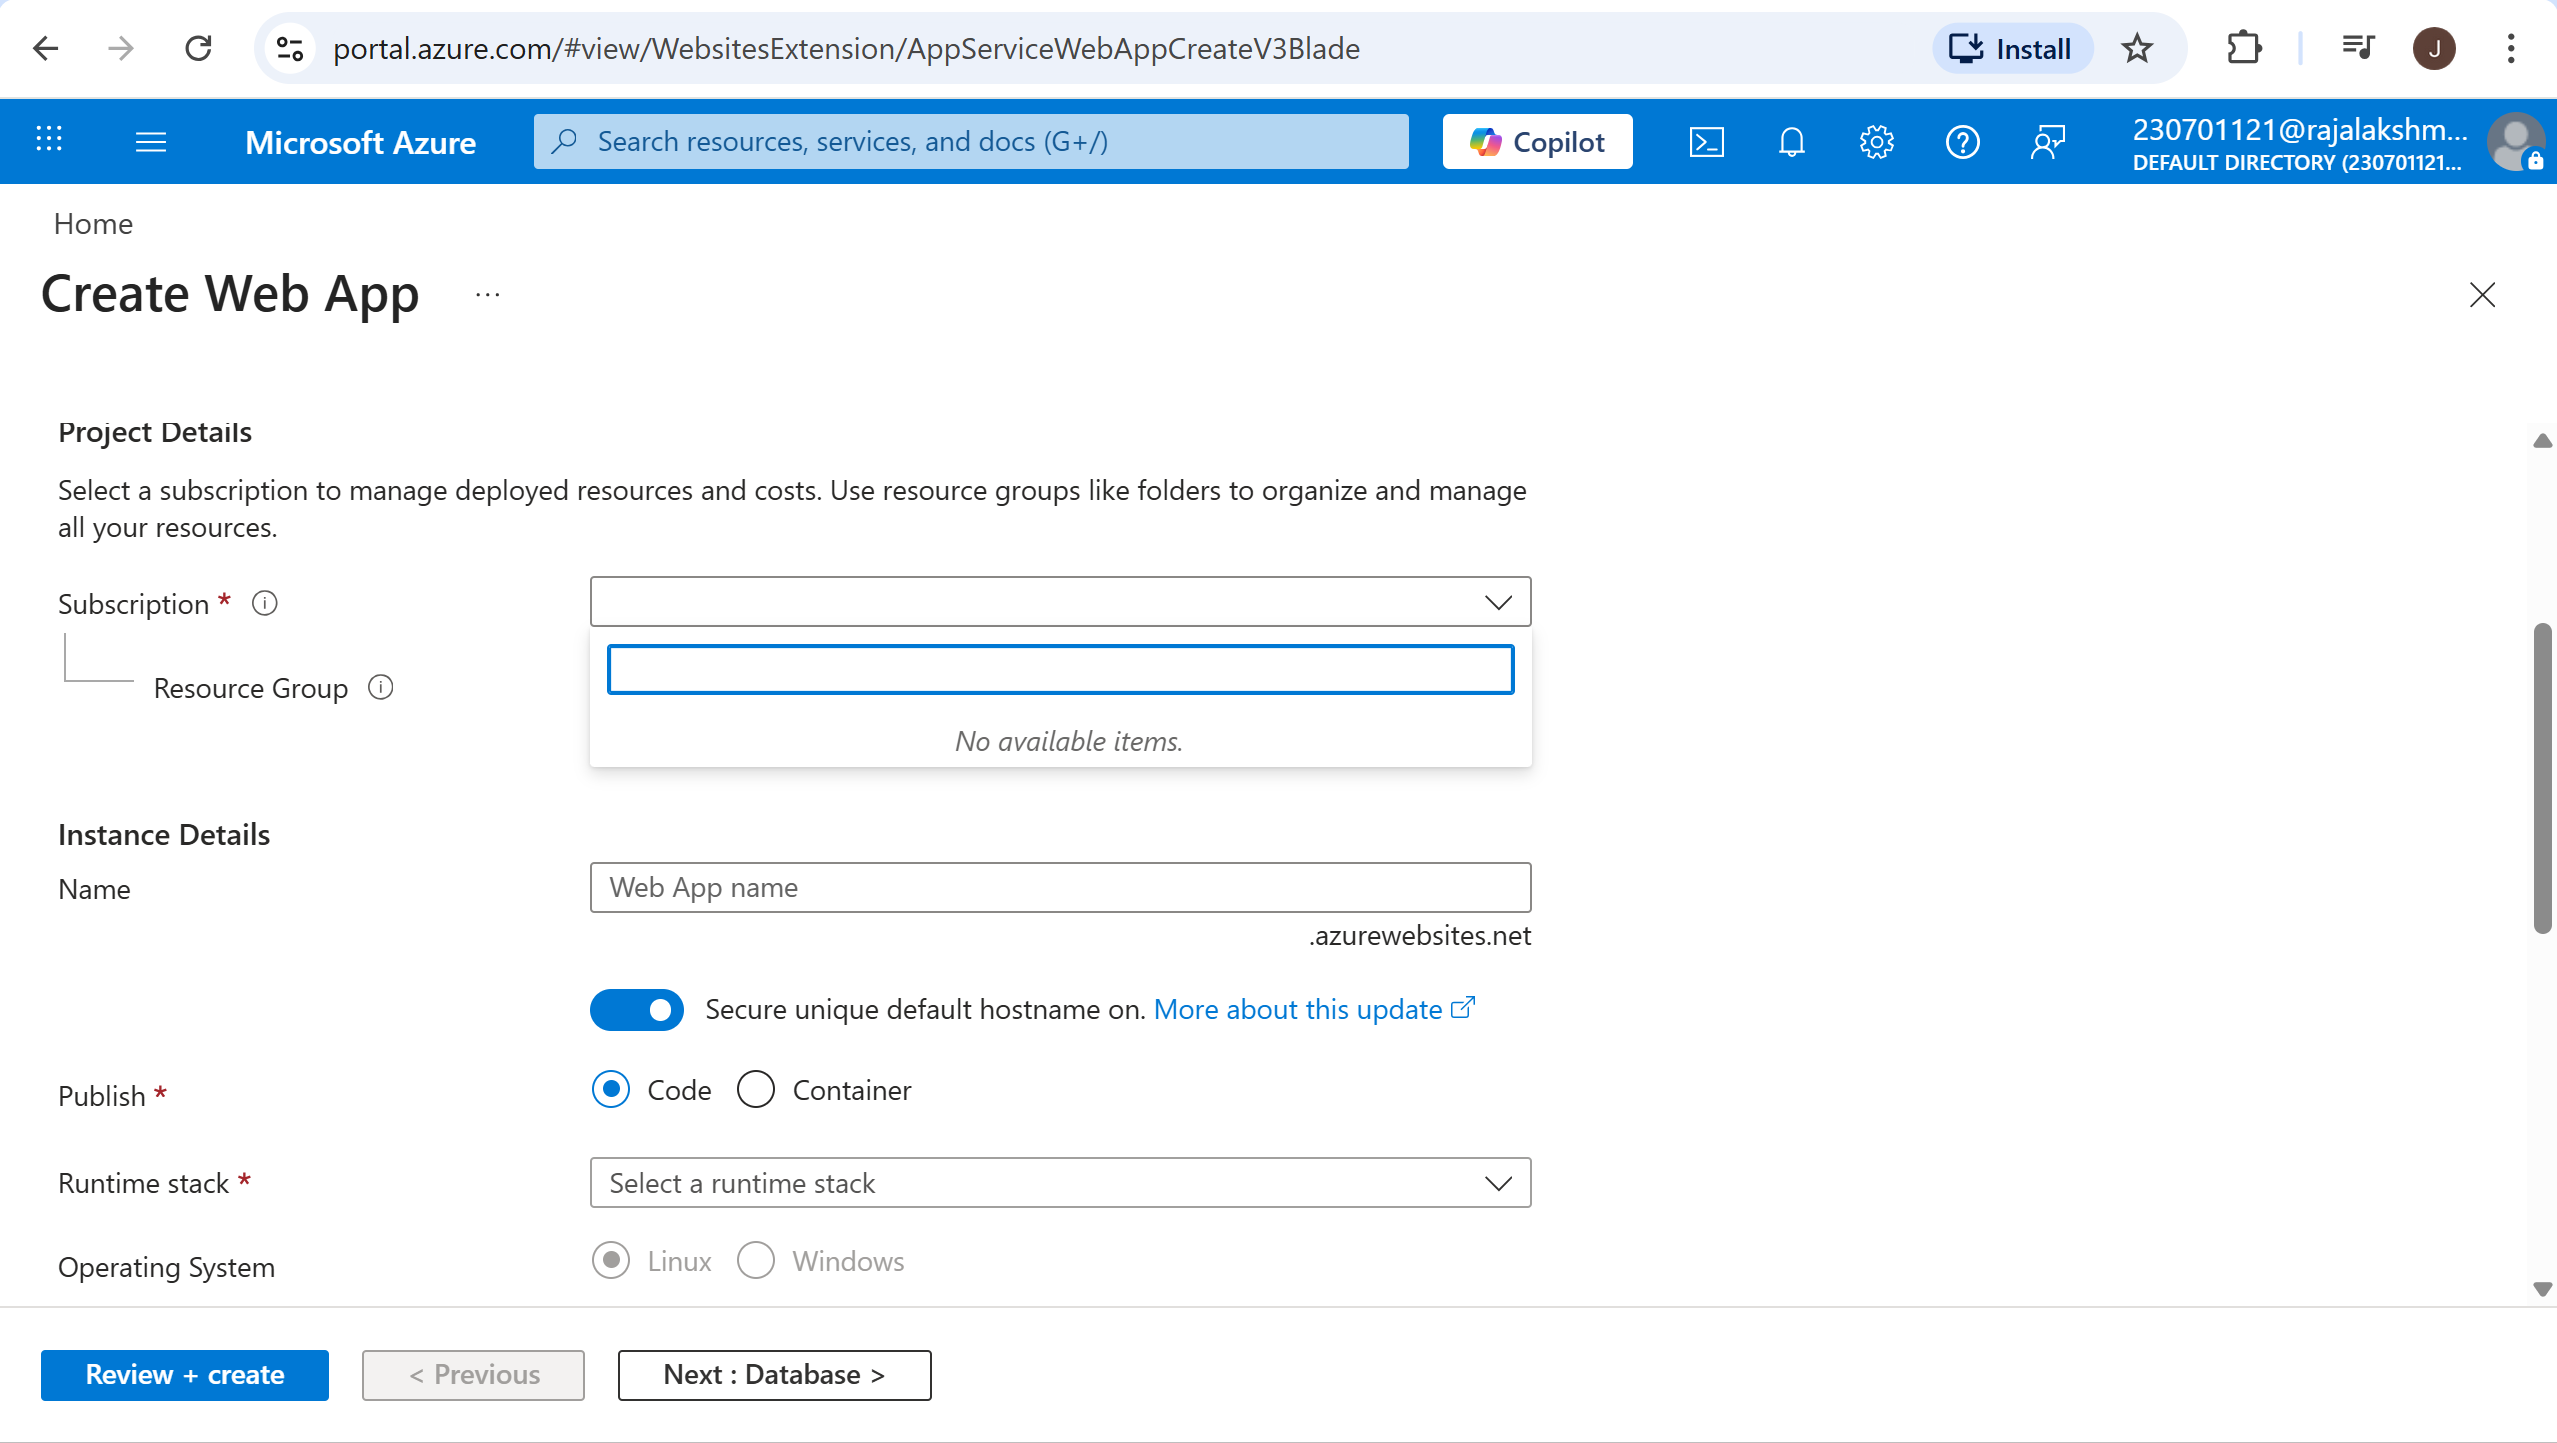Image resolution: width=2557 pixels, height=1443 pixels.
Task: Open the Runtime stack dropdown
Action: click(x=1060, y=1183)
